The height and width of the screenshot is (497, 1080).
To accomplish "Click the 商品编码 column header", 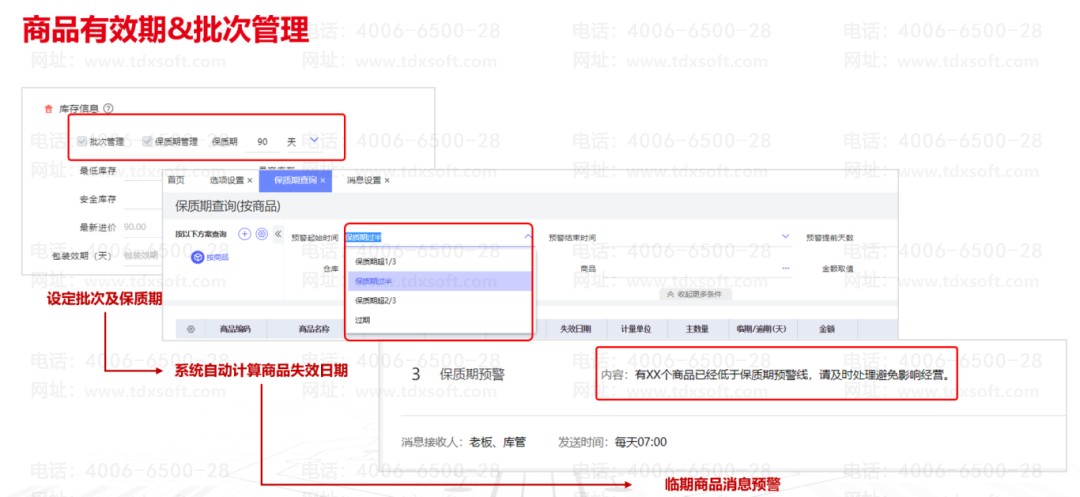I will (x=235, y=329).
